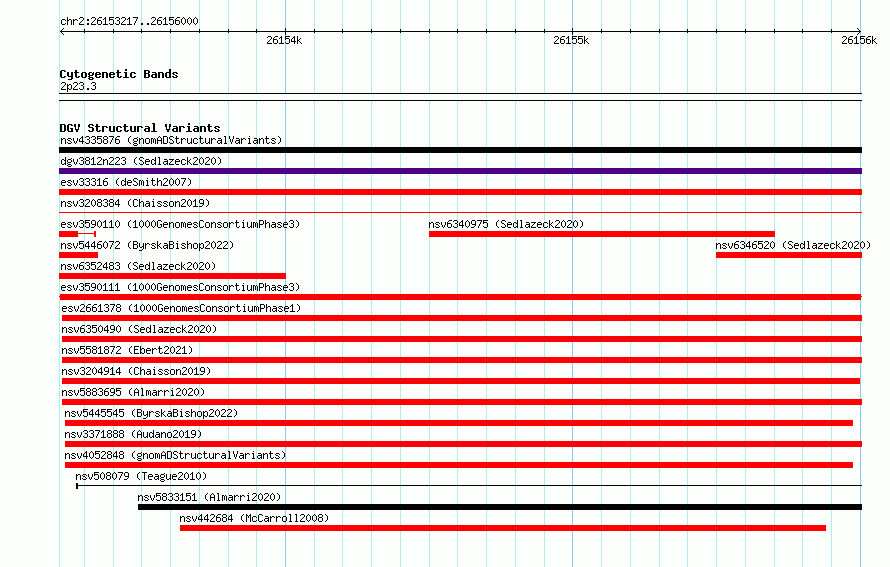
Task: Click nsv3204914 Chaisson2019 variant label
Action: pyautogui.click(x=136, y=371)
